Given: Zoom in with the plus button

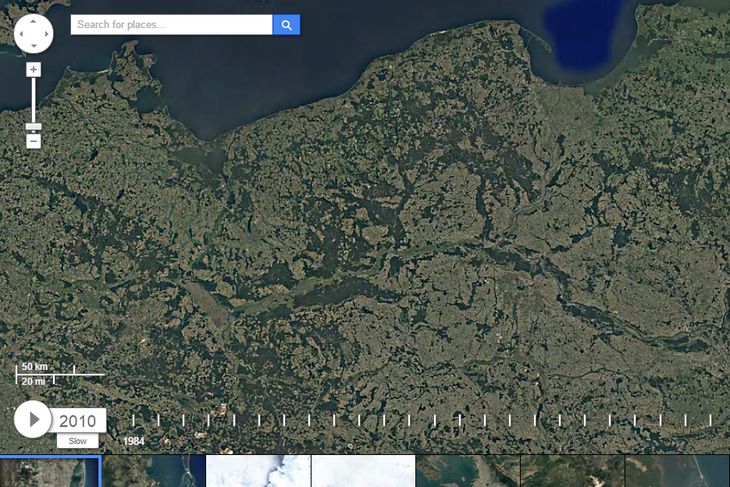Looking at the screenshot, I should tap(33, 70).
